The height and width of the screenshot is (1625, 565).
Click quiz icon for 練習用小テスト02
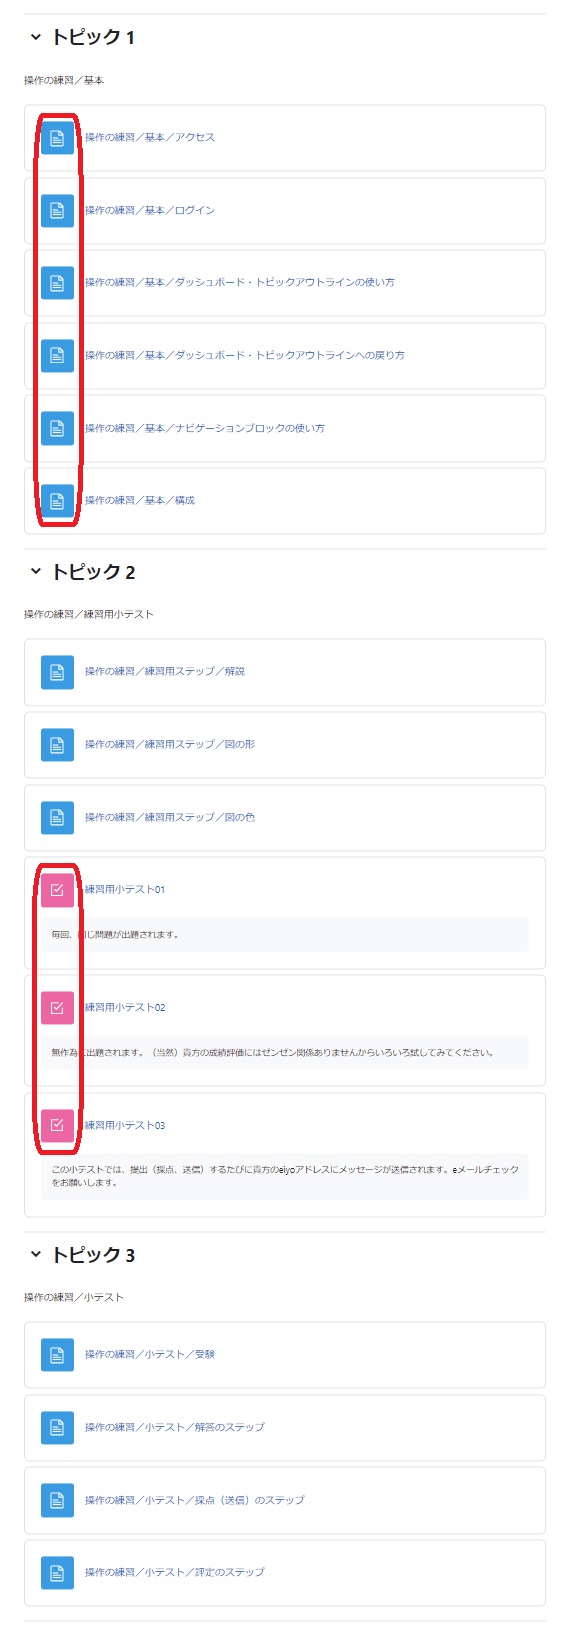(x=57, y=1008)
